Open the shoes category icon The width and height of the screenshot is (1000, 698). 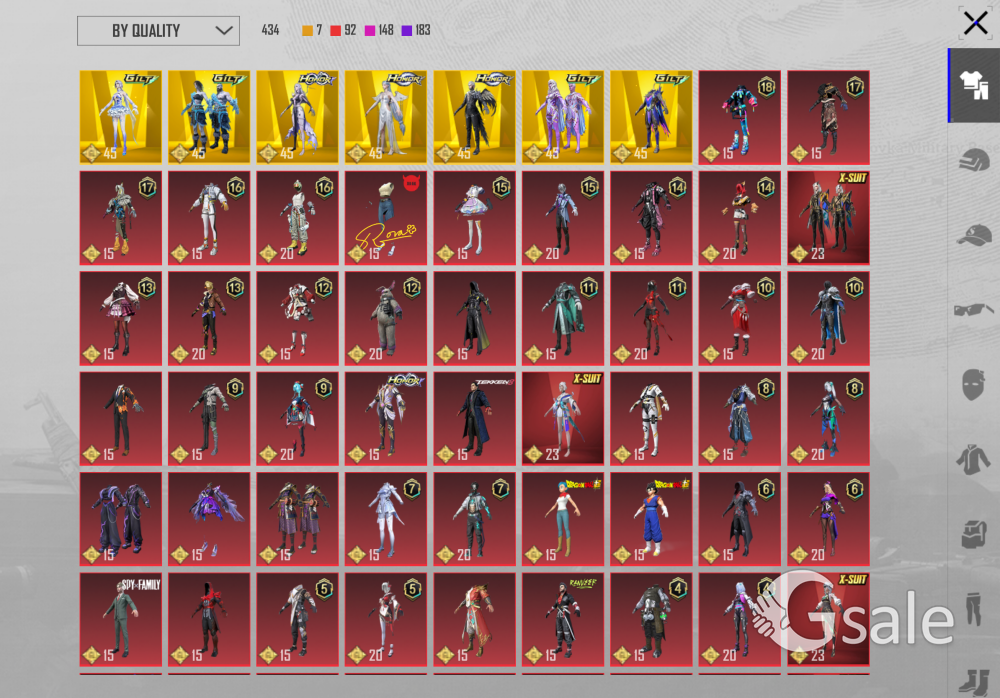[x=974, y=680]
